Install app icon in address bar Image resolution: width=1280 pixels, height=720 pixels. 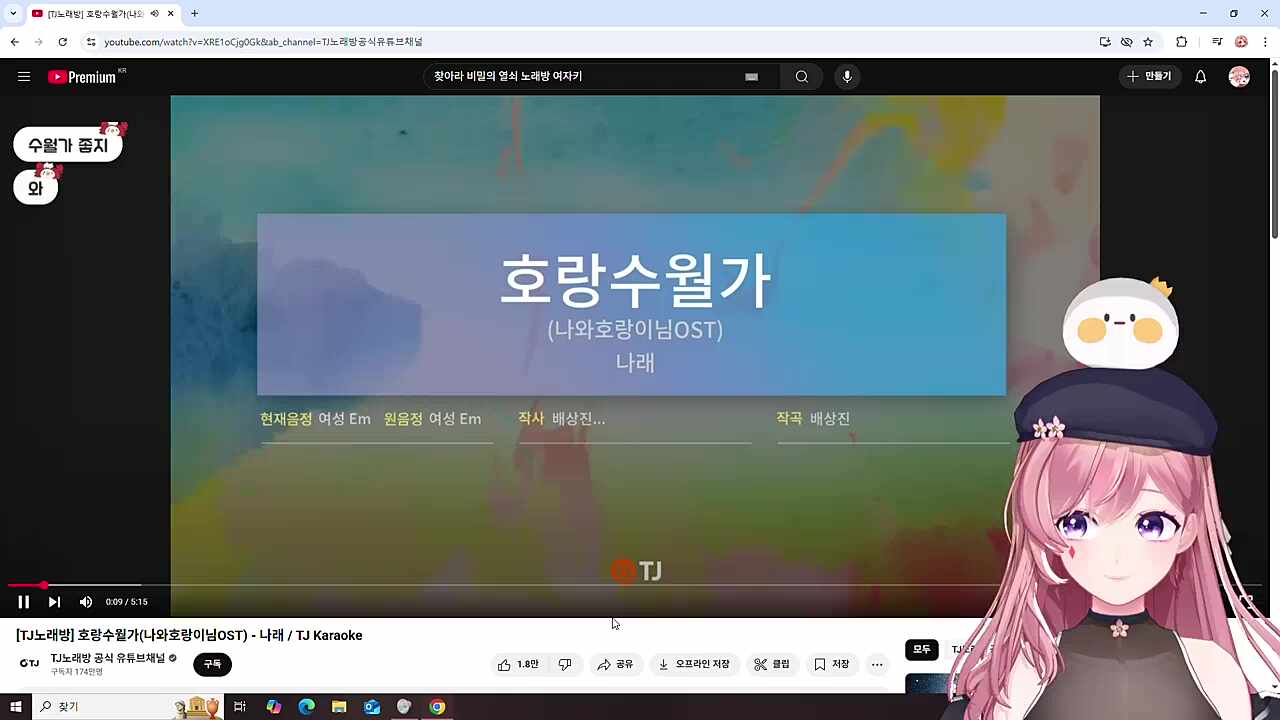(1105, 42)
